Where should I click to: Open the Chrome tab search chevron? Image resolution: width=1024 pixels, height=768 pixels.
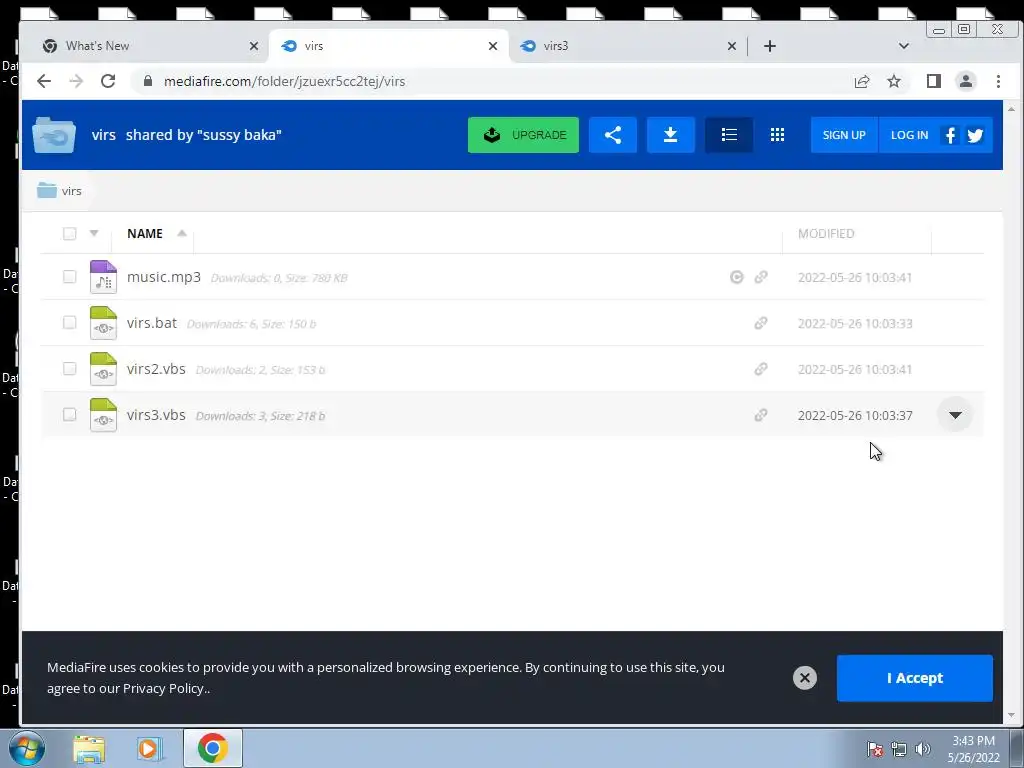[904, 46]
